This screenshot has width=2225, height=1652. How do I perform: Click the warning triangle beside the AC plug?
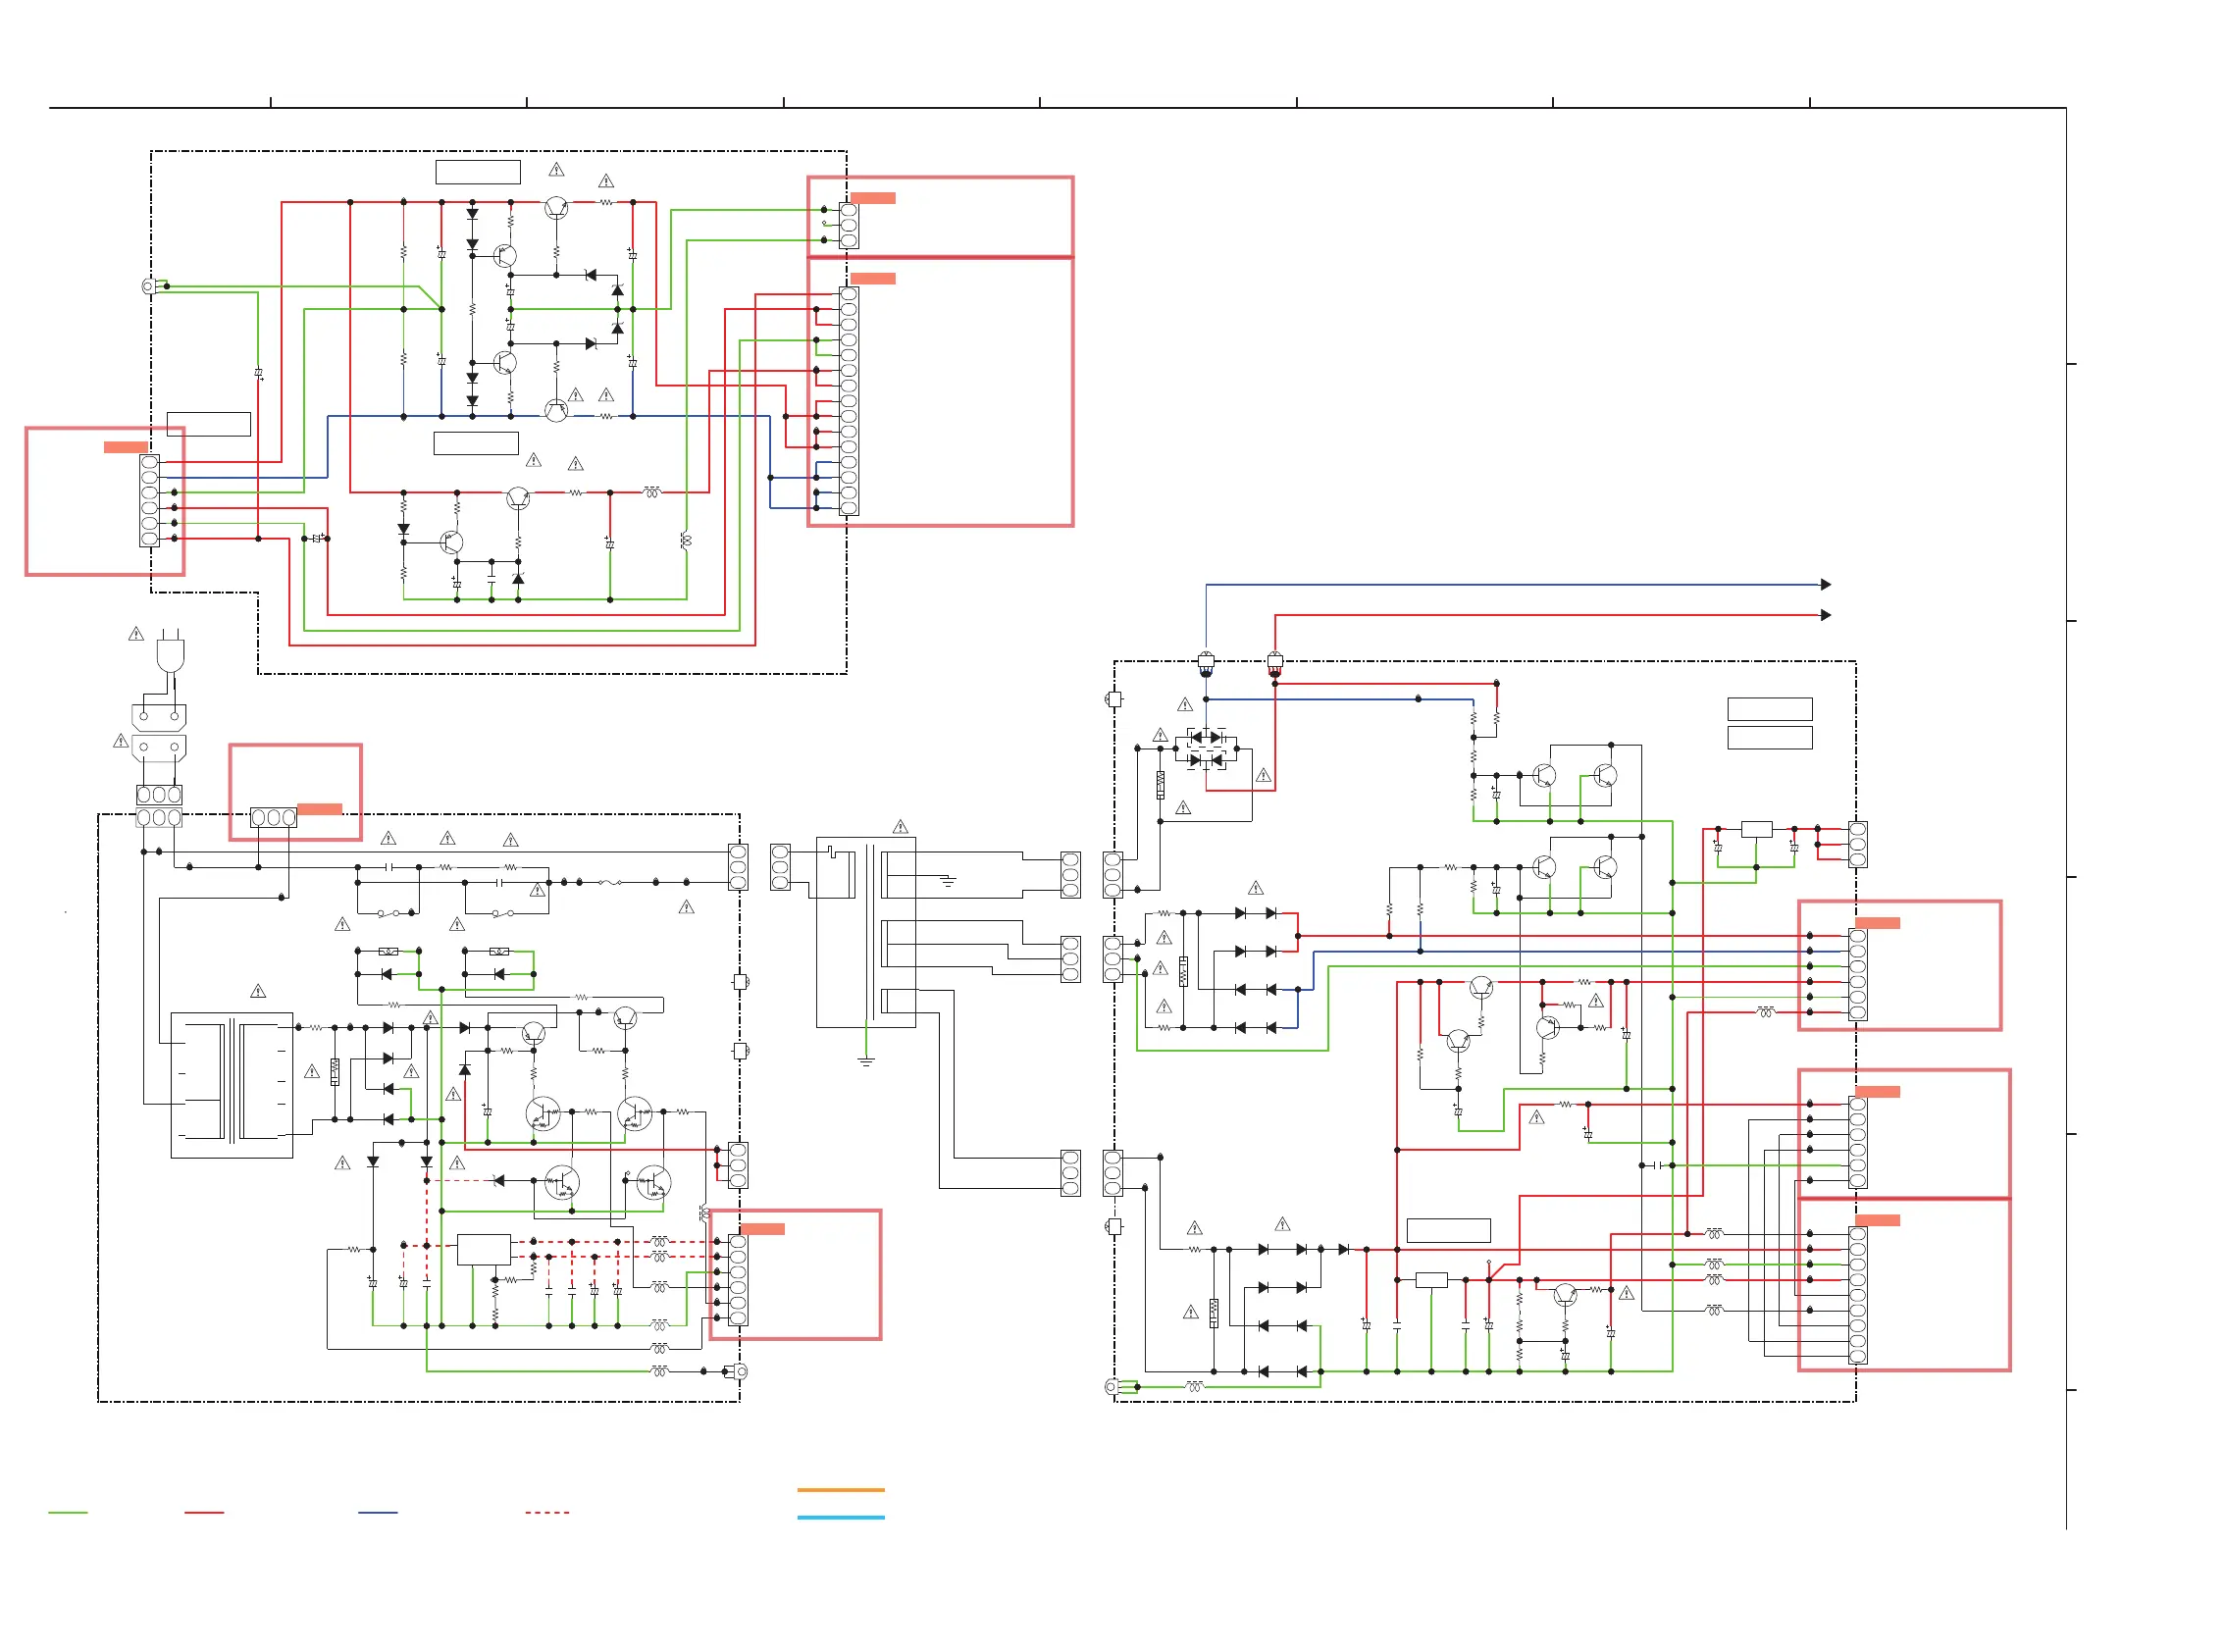(x=136, y=634)
